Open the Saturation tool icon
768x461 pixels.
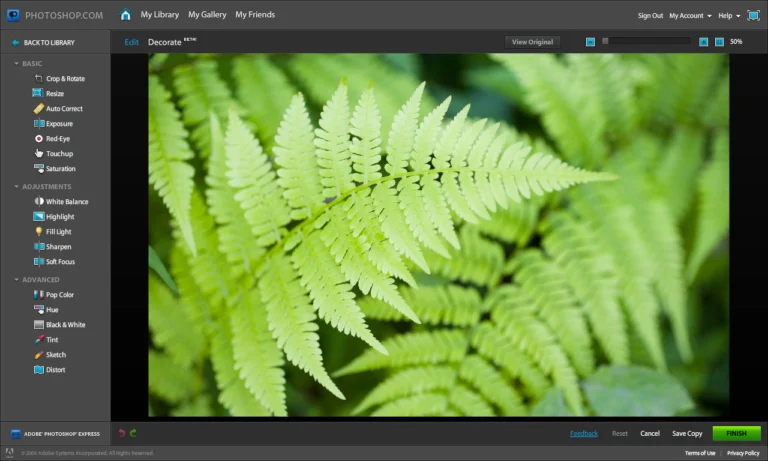pyautogui.click(x=39, y=169)
